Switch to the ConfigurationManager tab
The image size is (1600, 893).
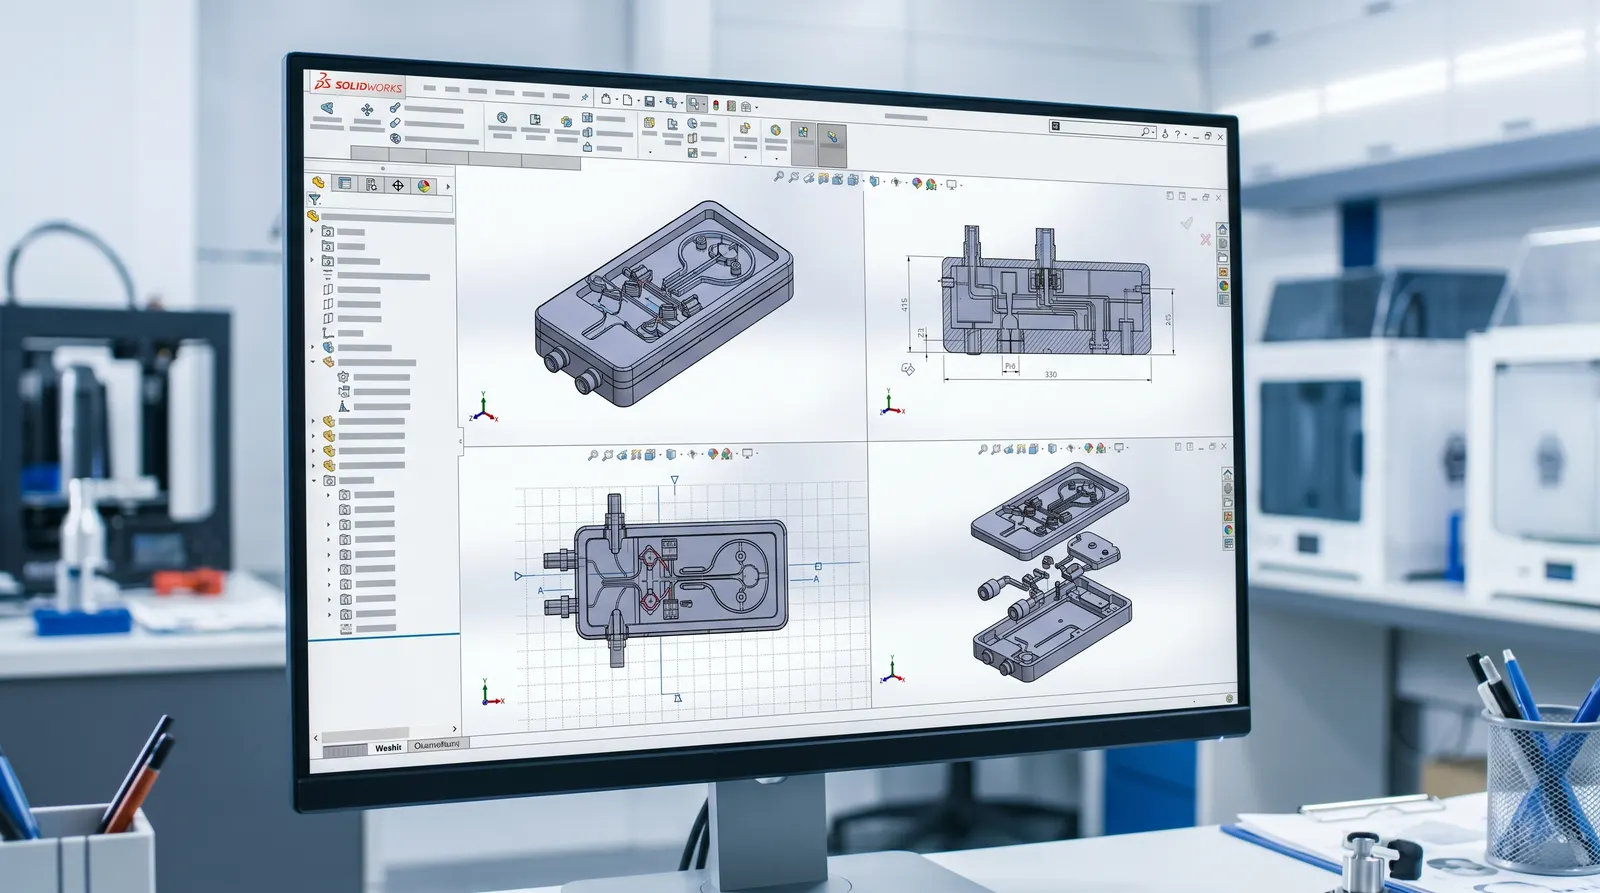click(372, 184)
